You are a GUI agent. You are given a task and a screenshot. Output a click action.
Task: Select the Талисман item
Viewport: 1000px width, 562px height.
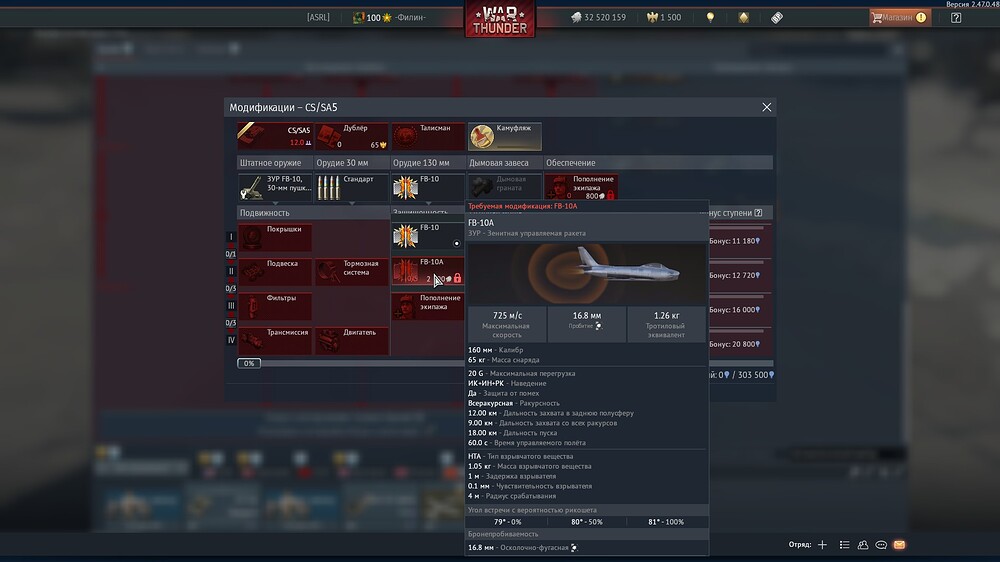(428, 136)
